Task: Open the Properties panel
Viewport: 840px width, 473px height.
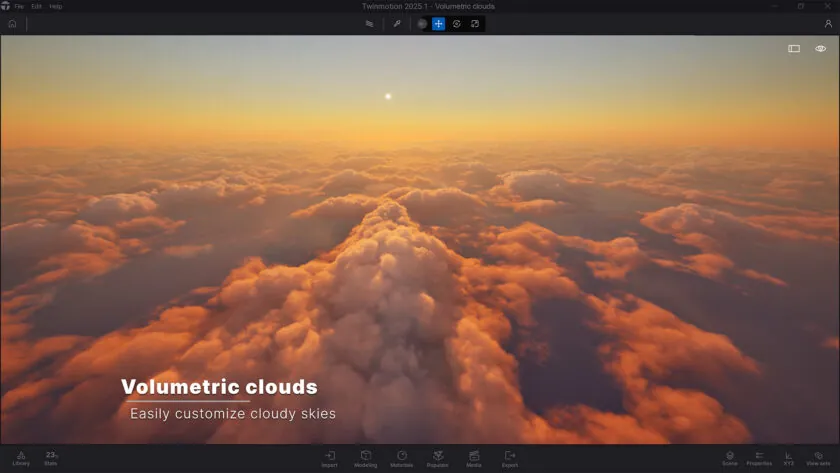Action: pos(759,458)
